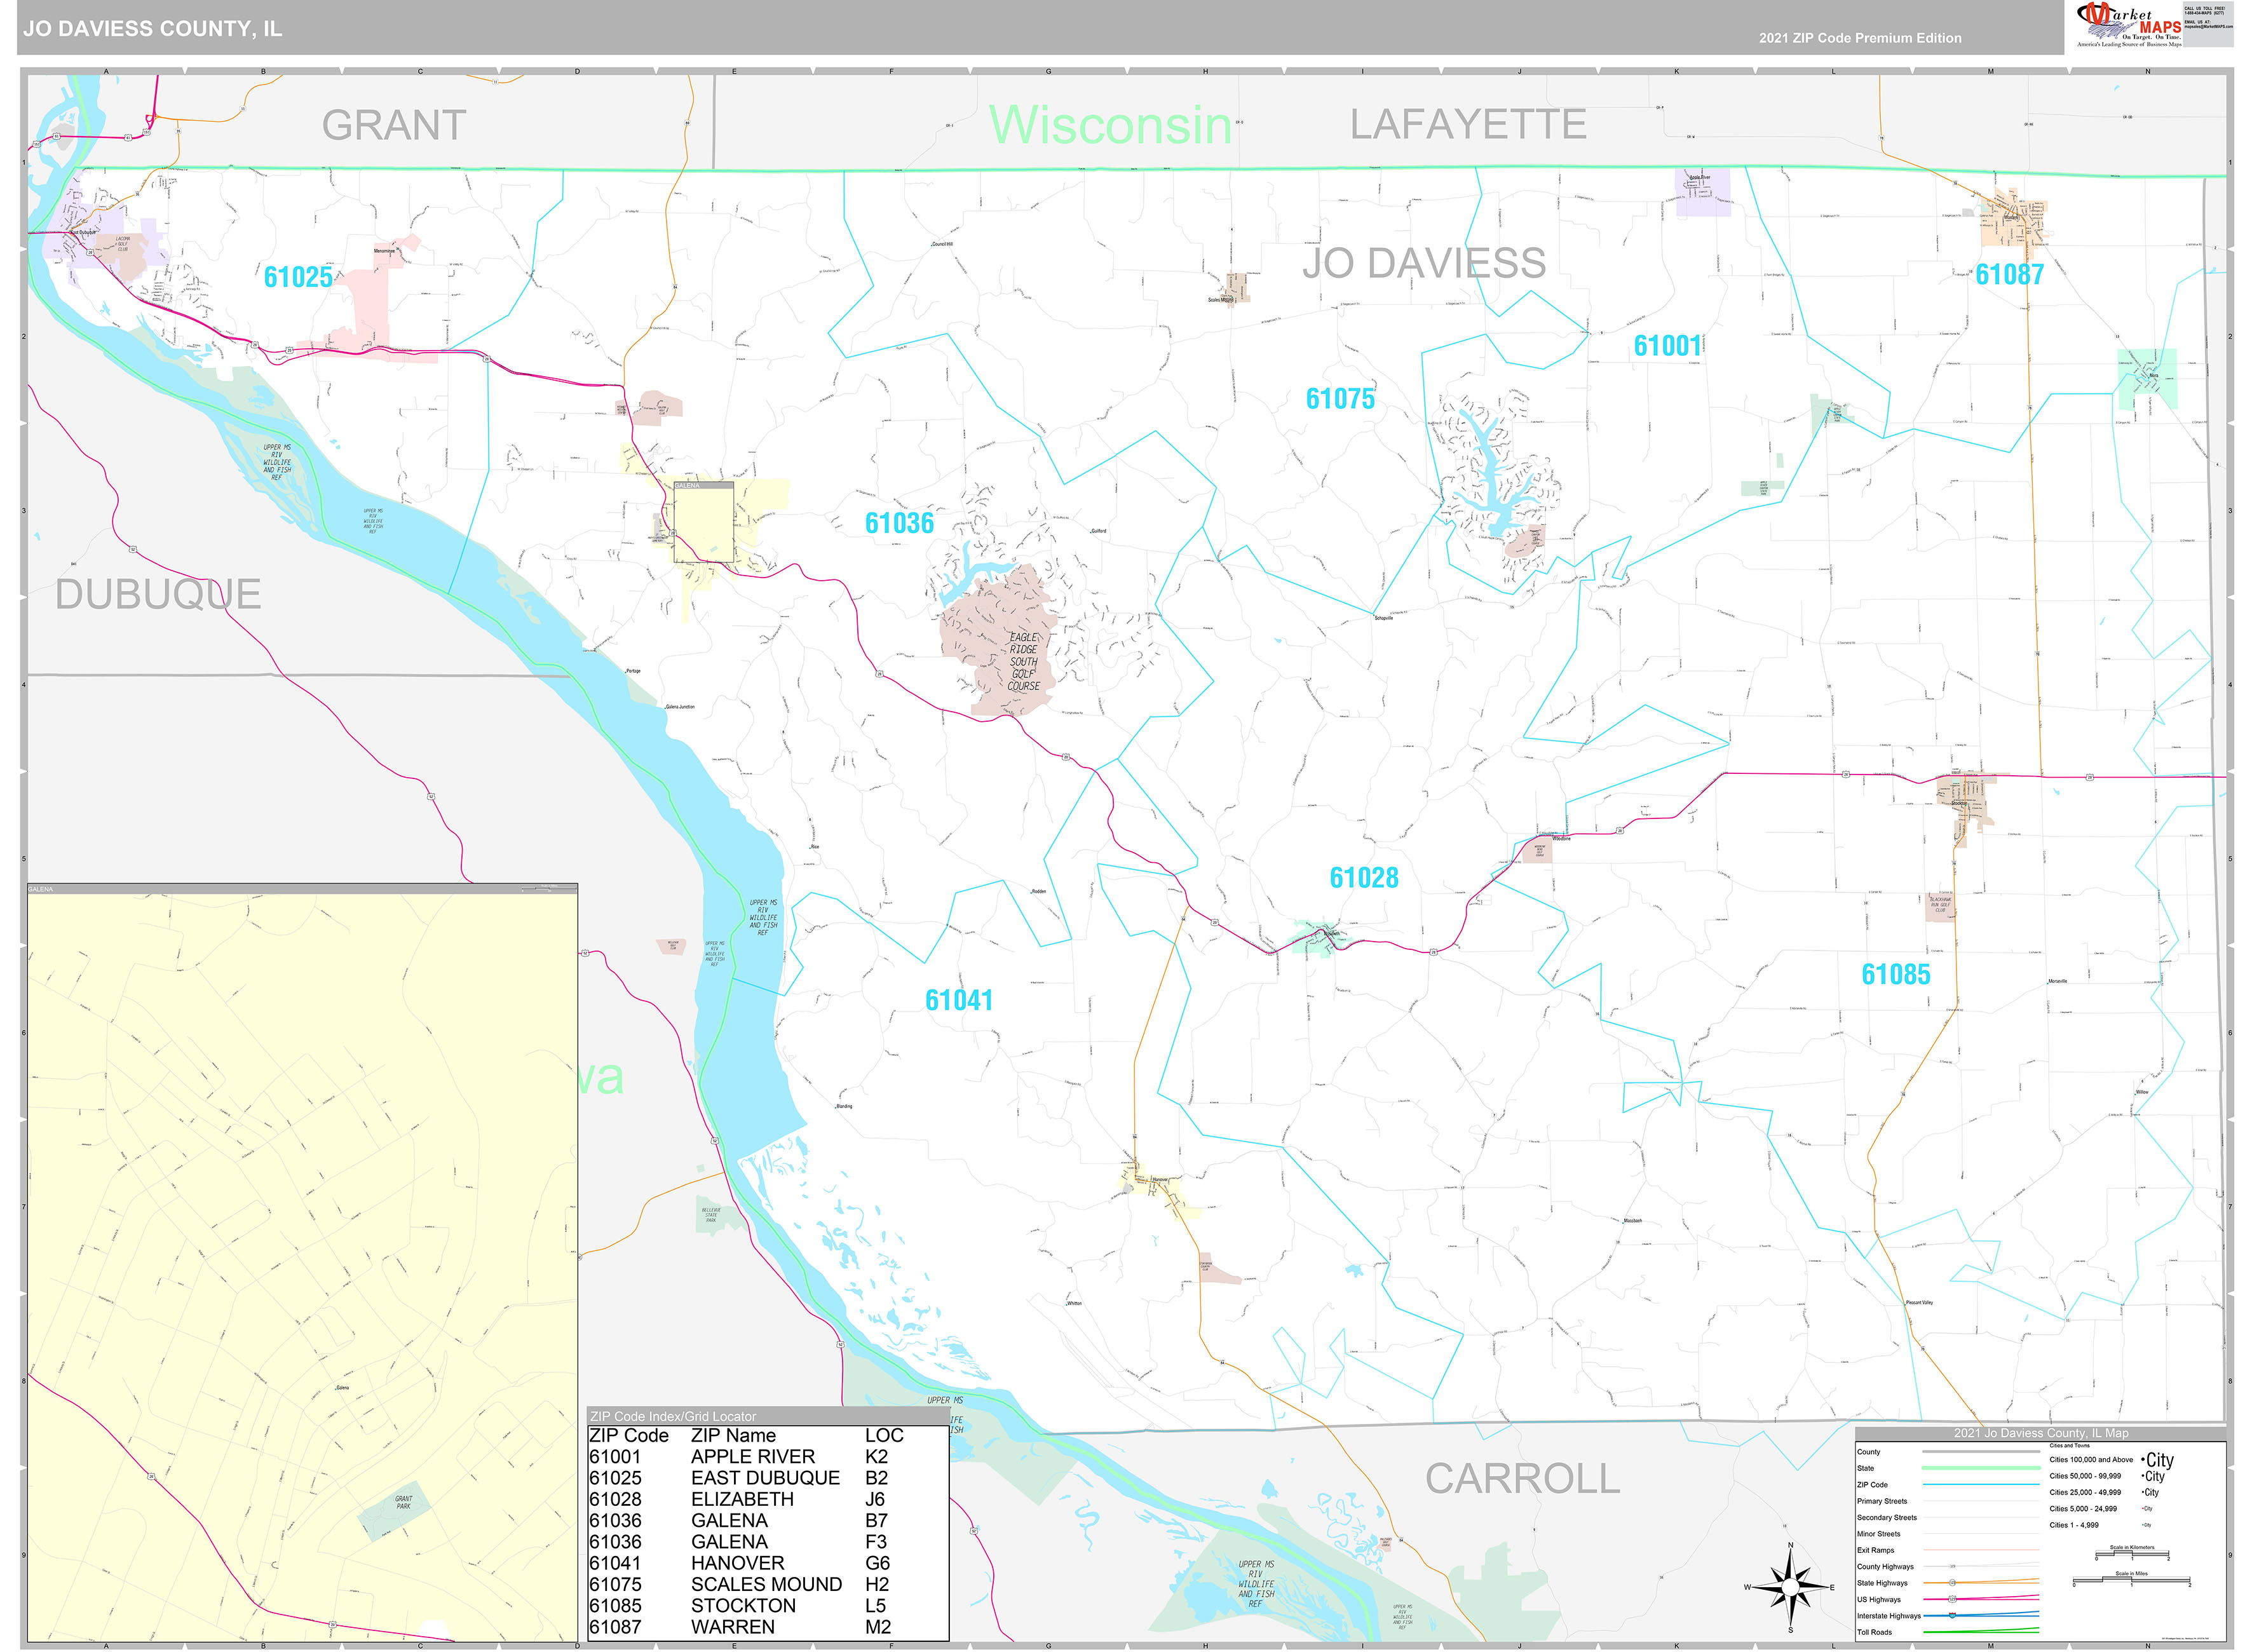
Task: Click the Cities 100,000 and Above legend entry
Action: [2091, 1460]
